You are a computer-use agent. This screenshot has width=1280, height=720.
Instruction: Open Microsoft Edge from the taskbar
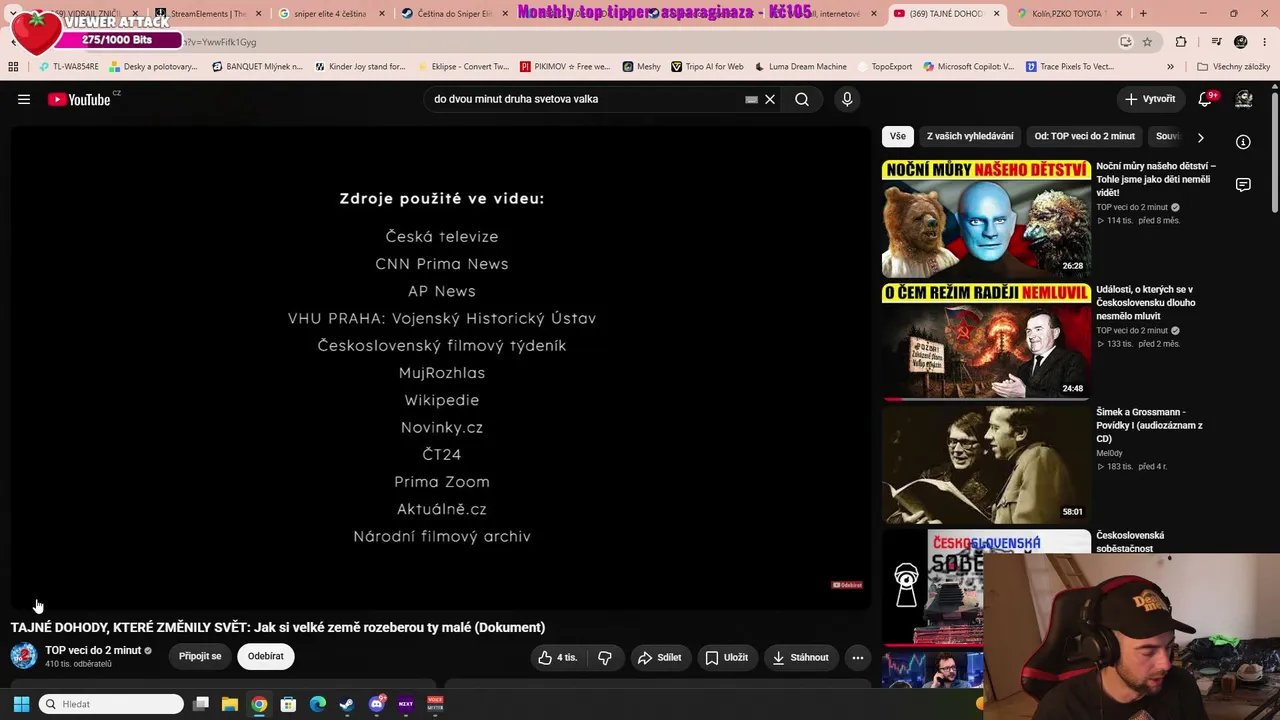[318, 704]
